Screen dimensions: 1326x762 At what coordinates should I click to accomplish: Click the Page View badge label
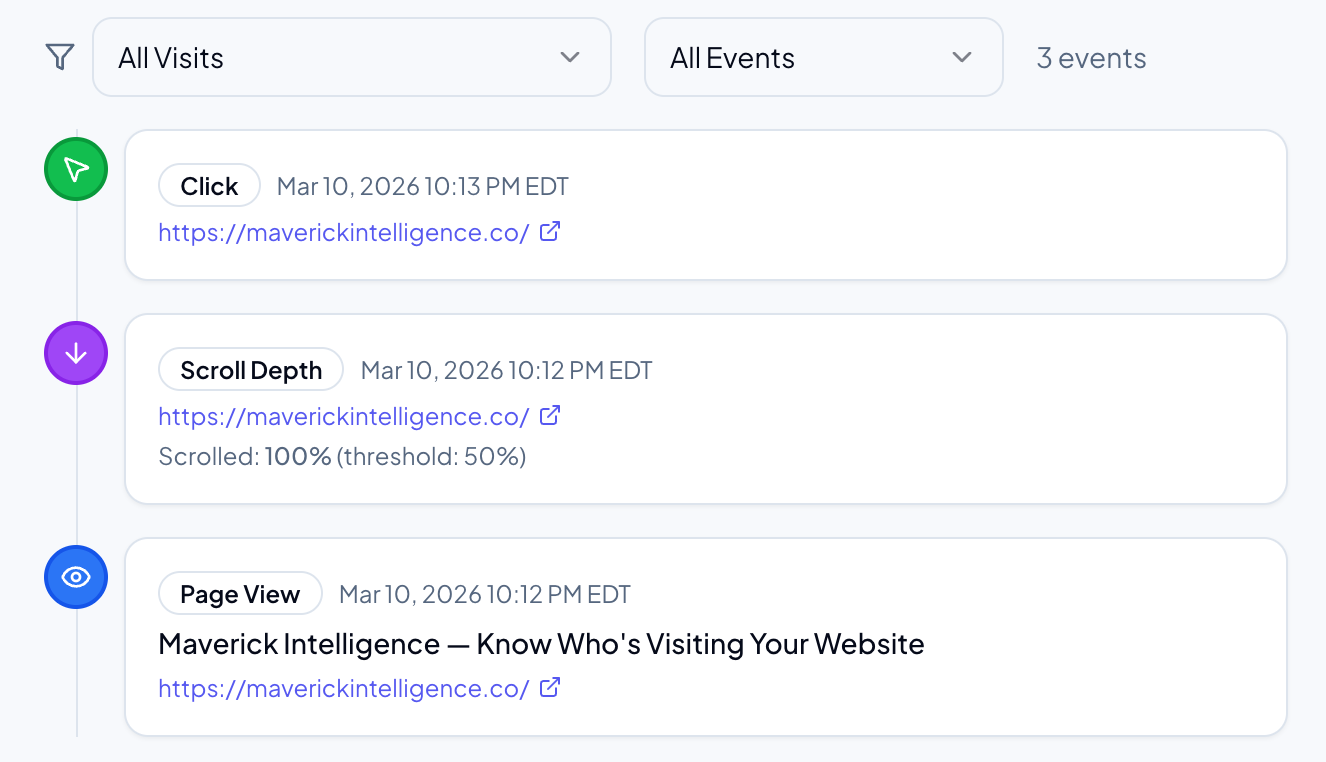240,593
